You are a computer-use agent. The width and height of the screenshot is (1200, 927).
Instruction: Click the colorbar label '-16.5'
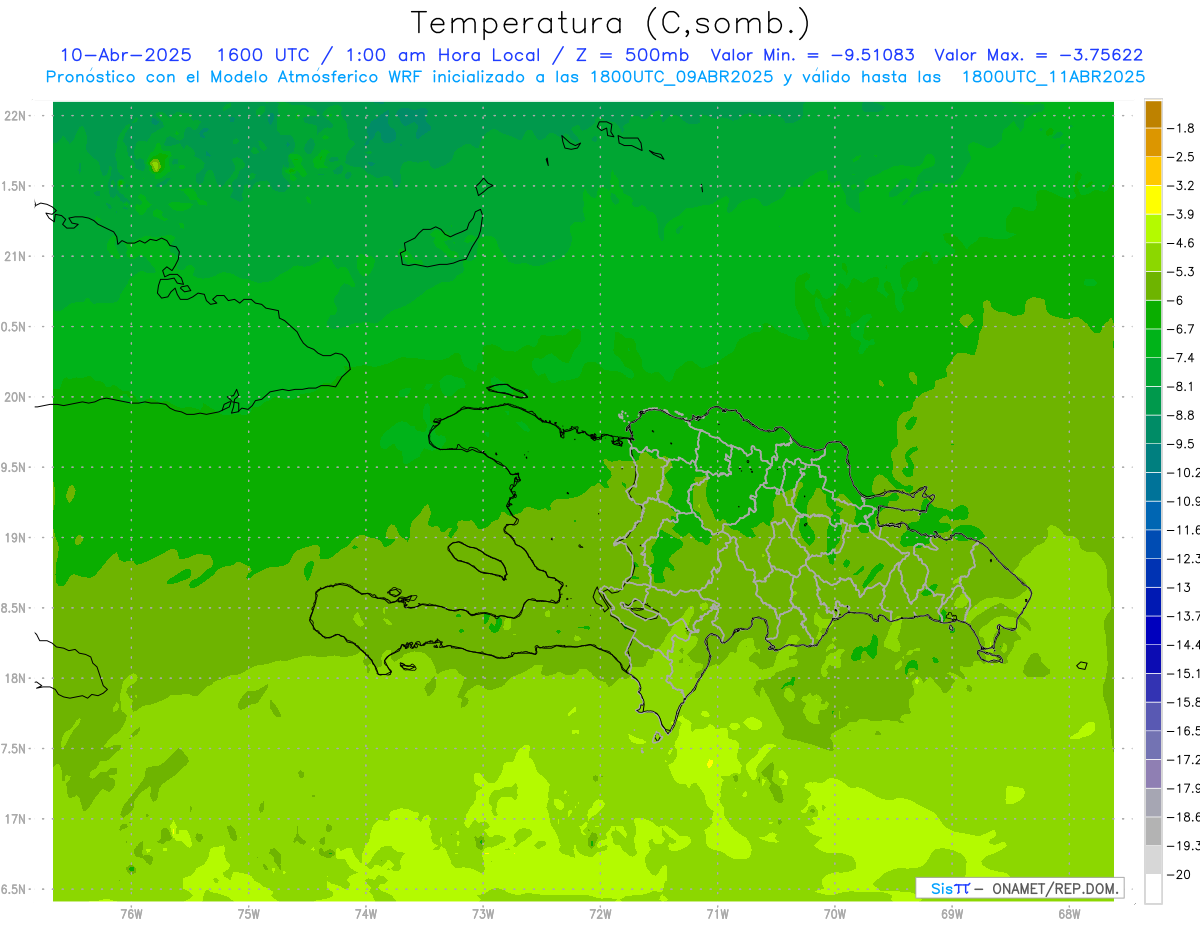[x=1184, y=731]
